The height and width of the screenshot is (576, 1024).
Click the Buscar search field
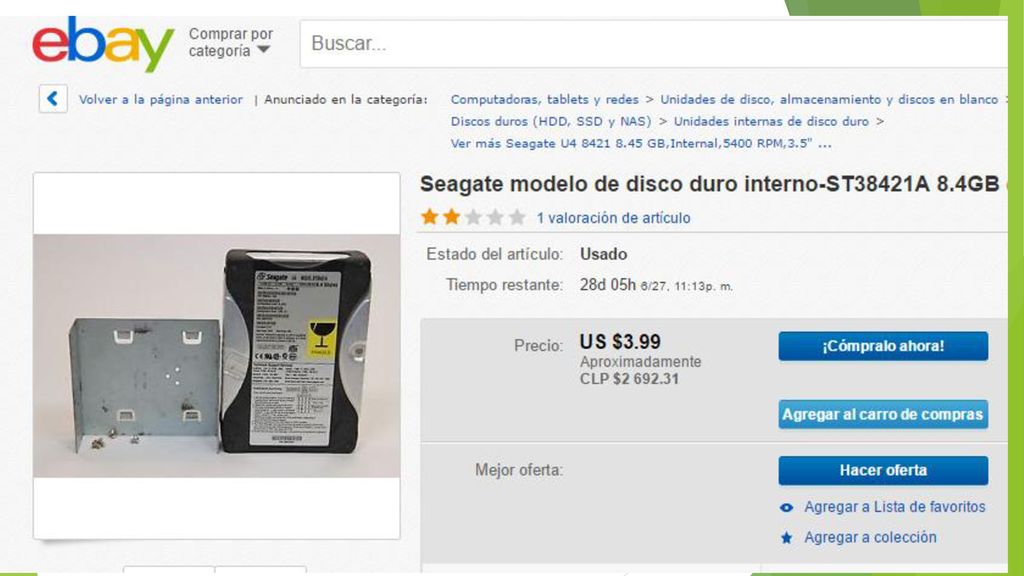(x=653, y=44)
